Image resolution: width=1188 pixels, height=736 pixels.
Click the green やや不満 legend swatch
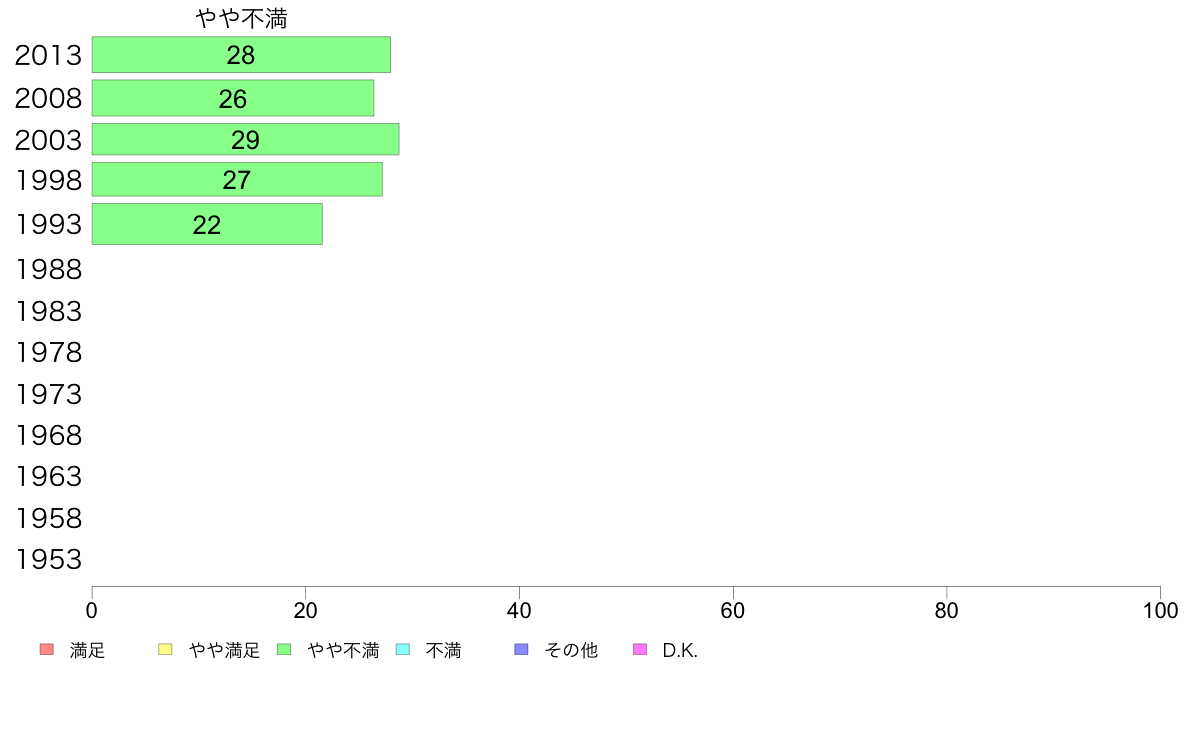[284, 650]
